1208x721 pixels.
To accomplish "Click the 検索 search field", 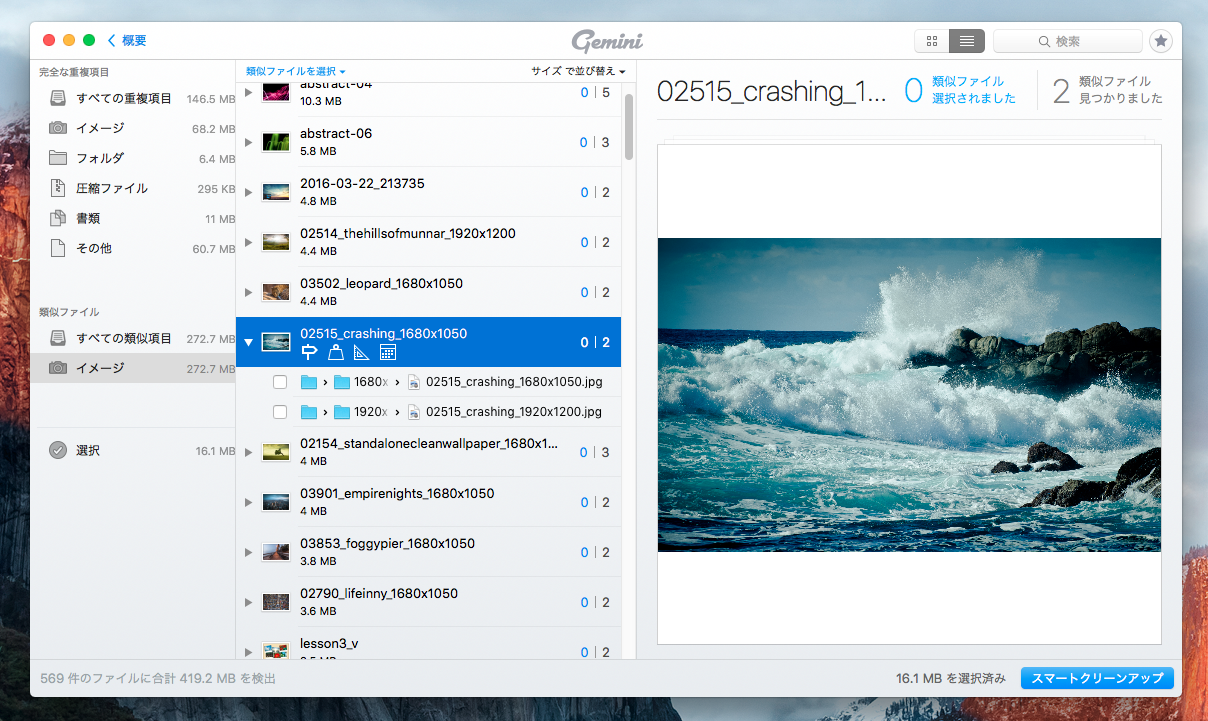I will 1068,41.
